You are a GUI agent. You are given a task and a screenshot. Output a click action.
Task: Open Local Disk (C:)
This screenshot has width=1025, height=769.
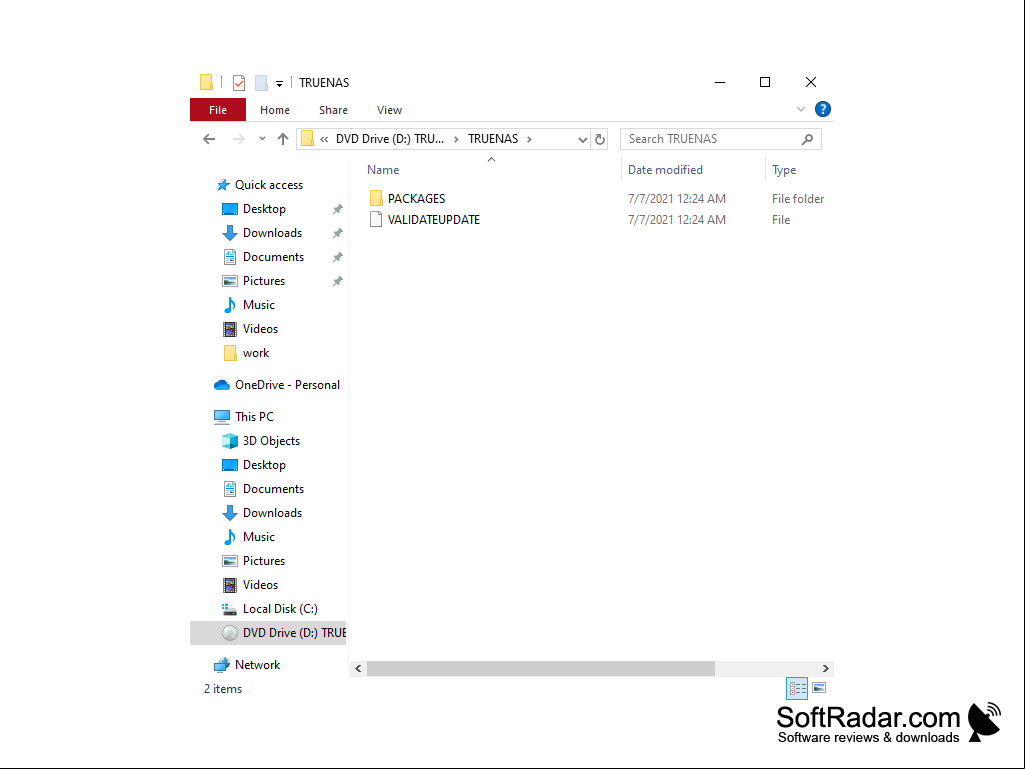(x=280, y=609)
